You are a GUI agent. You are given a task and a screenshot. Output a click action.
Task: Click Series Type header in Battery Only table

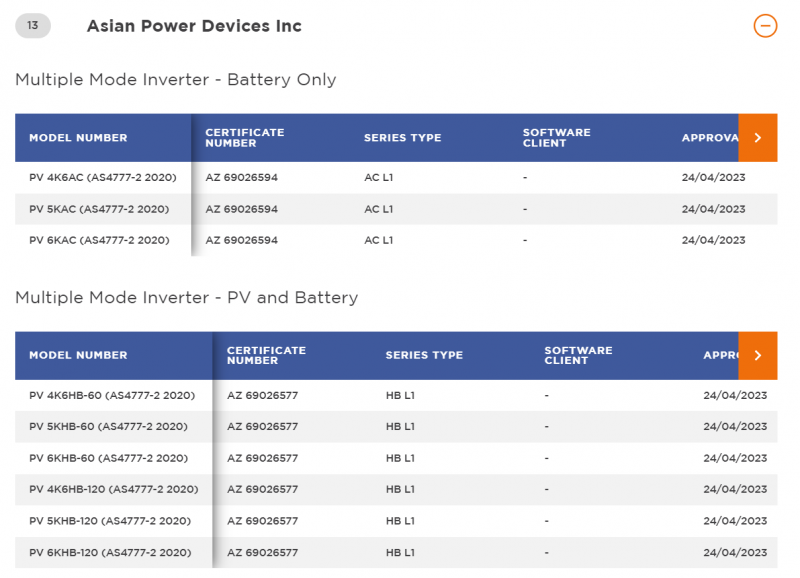[402, 138]
